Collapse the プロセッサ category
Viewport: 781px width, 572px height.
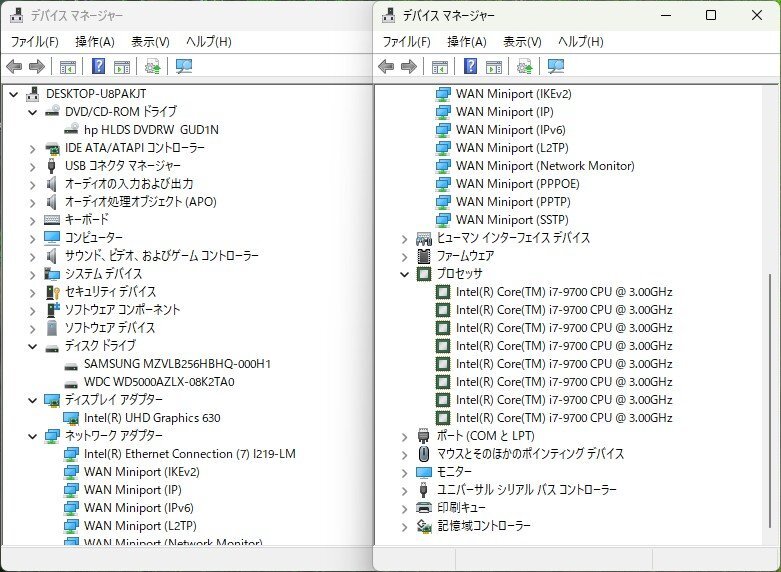point(404,274)
